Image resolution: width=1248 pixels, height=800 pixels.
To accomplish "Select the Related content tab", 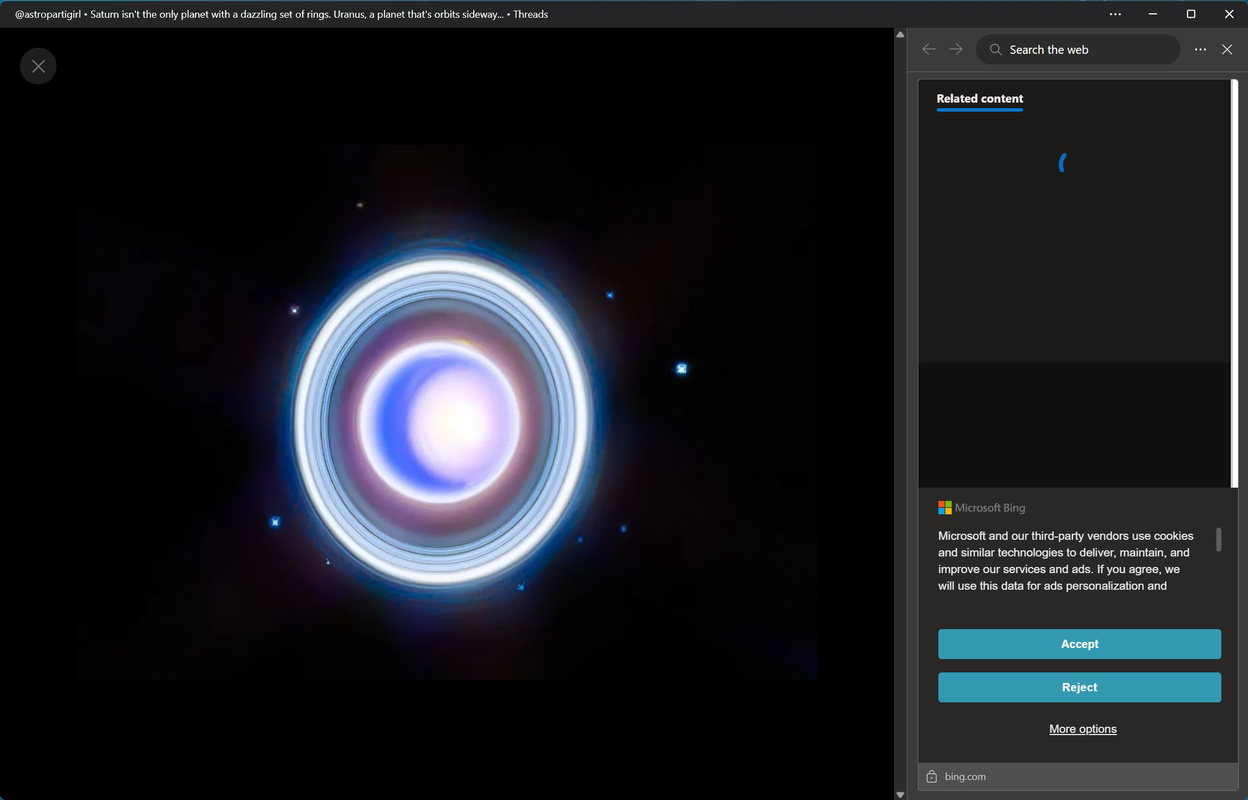I will point(979,98).
